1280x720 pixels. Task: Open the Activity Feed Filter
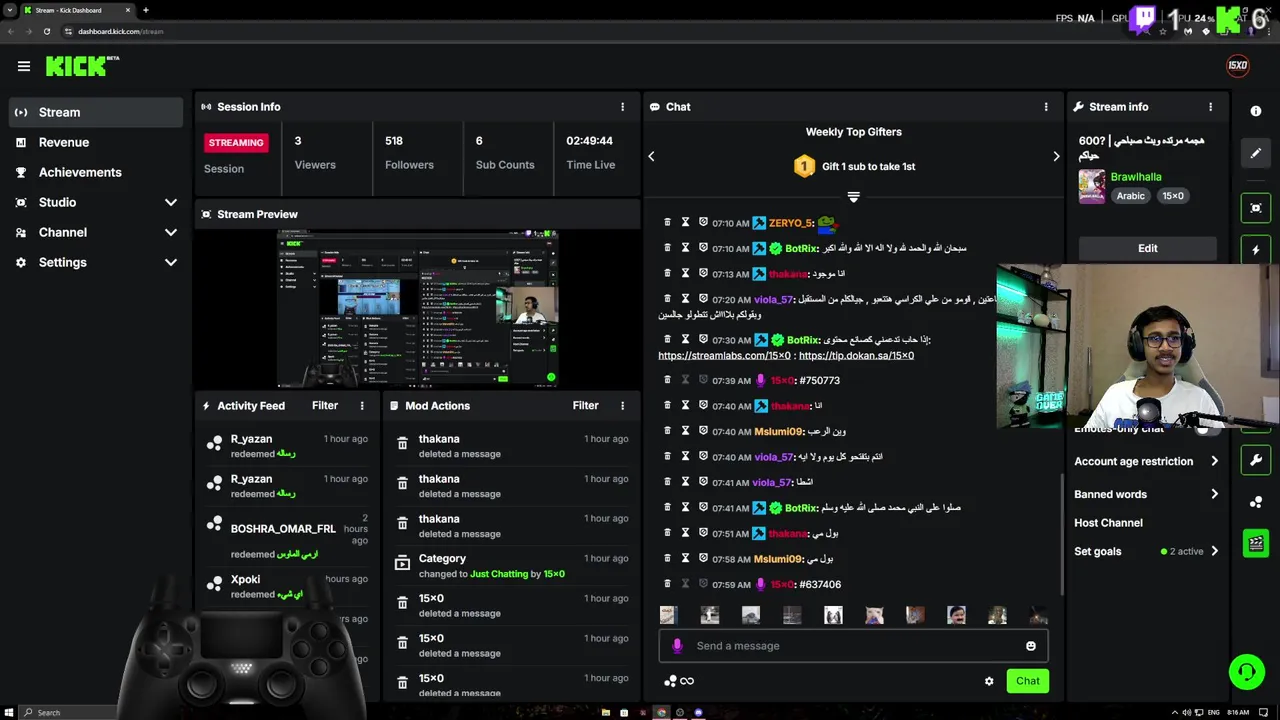pos(325,406)
